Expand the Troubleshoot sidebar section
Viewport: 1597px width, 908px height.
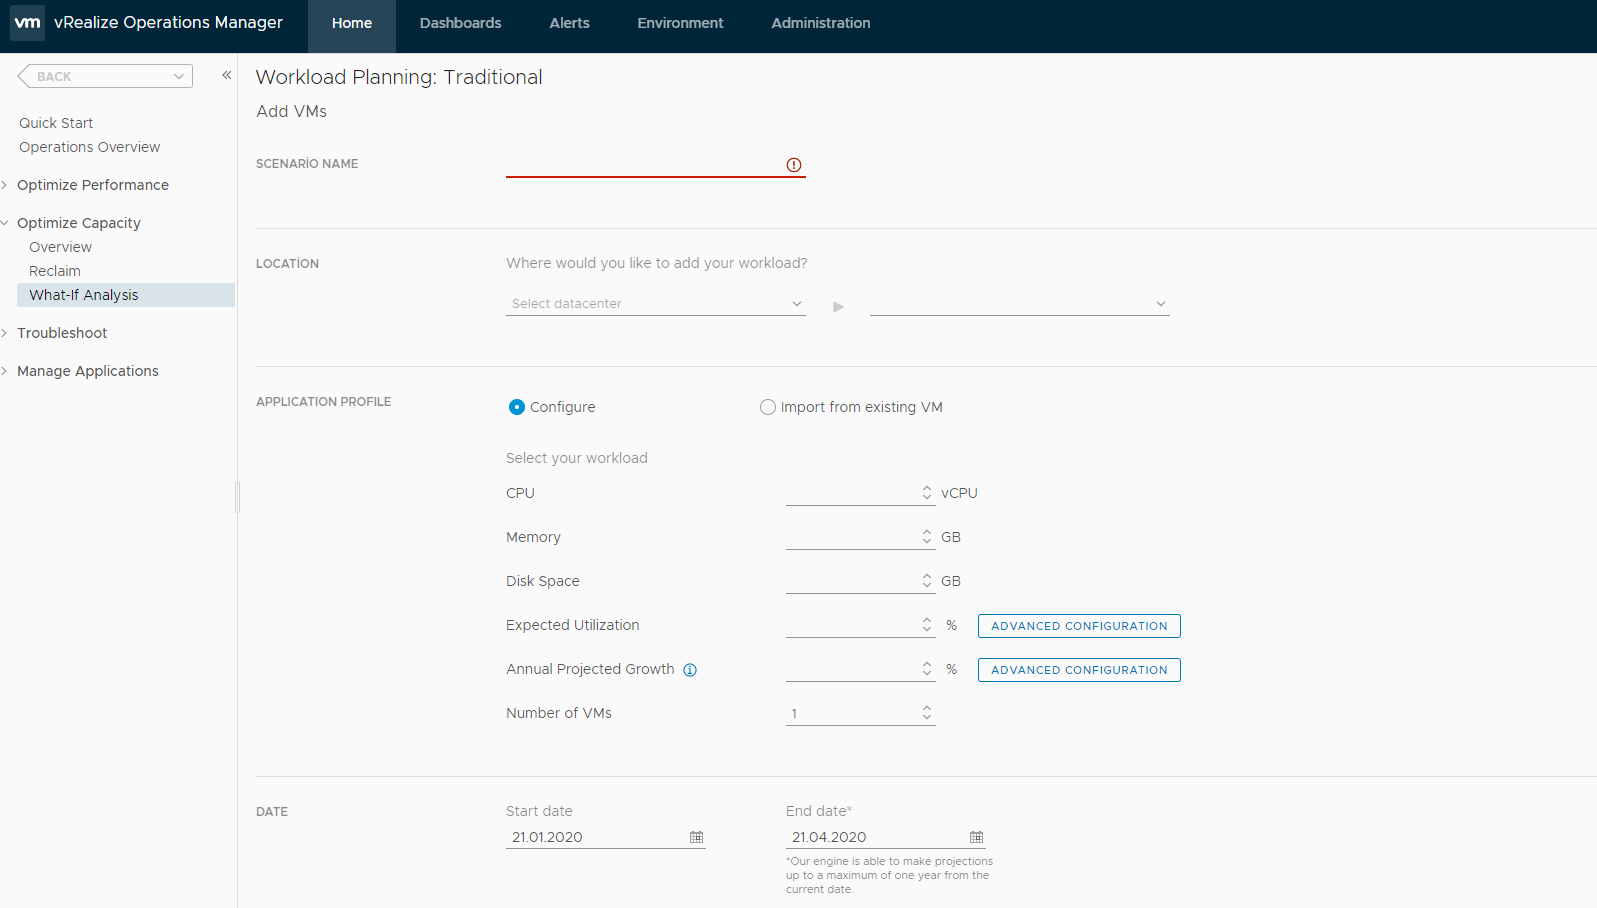click(x=62, y=333)
